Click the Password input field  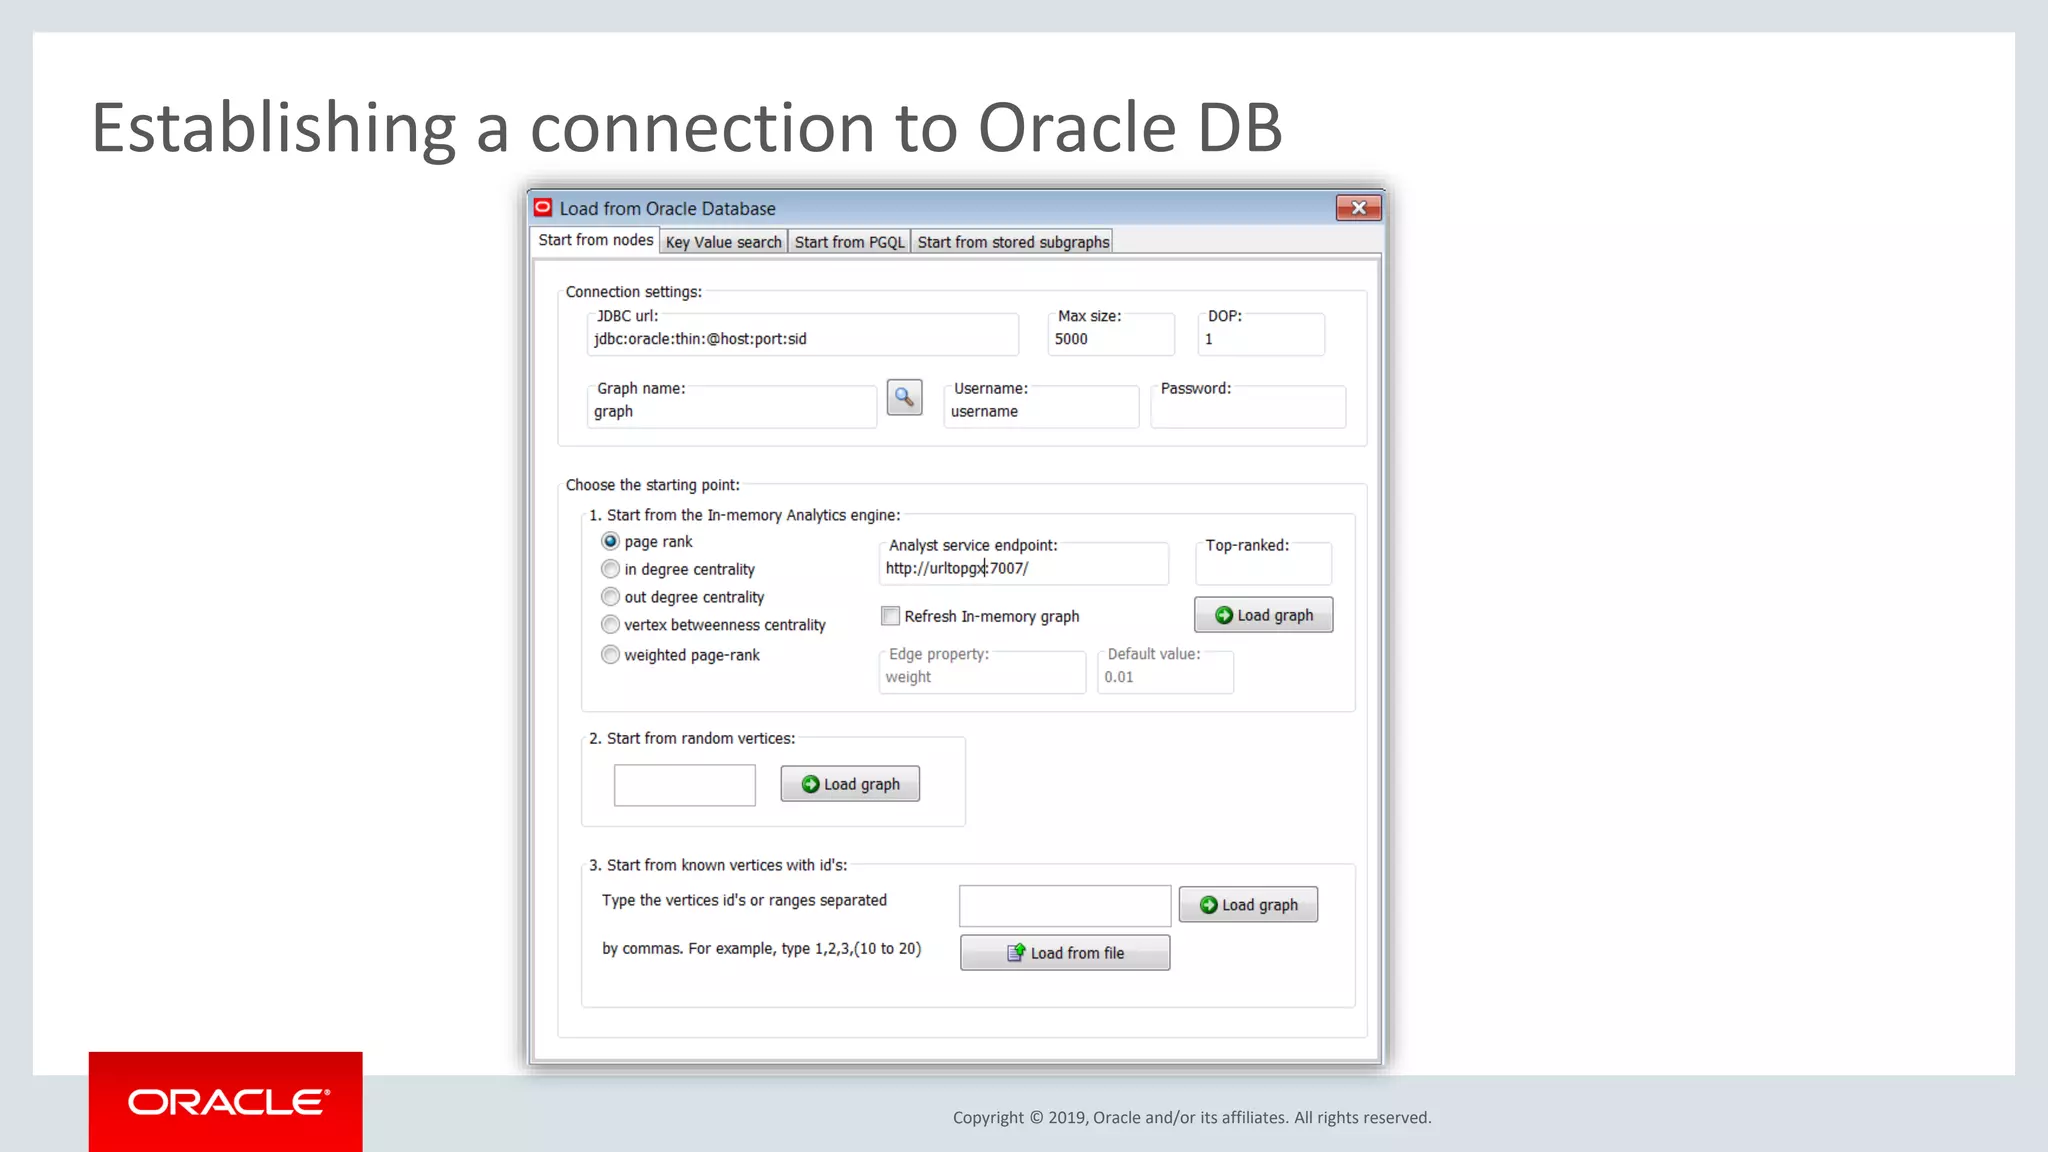coord(1247,411)
